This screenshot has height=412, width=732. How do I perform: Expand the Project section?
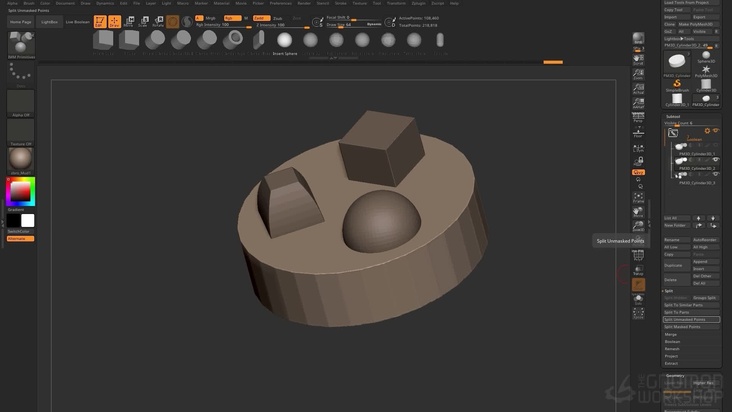[671, 356]
